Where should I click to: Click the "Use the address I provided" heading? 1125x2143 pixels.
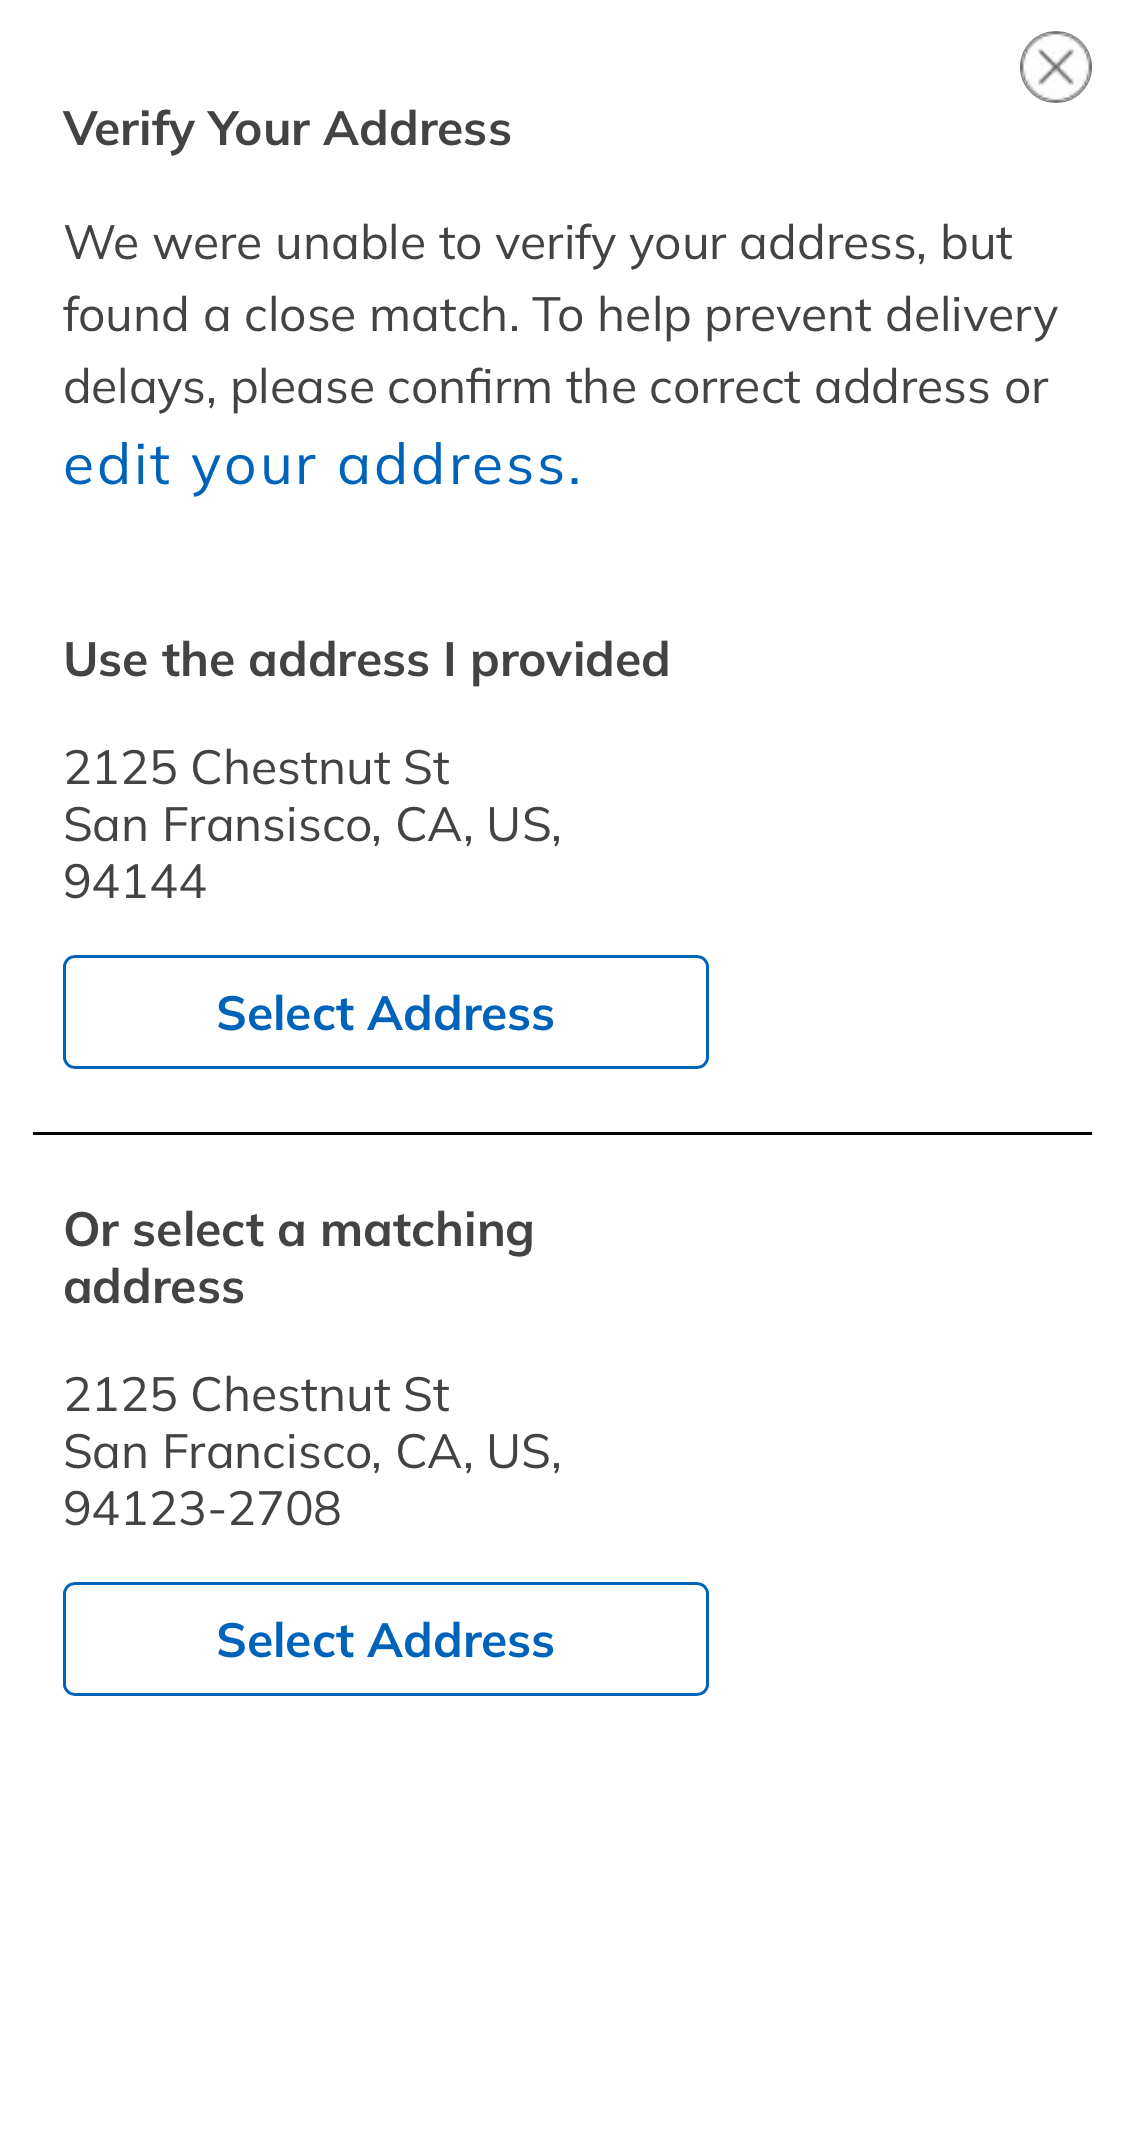coord(366,660)
